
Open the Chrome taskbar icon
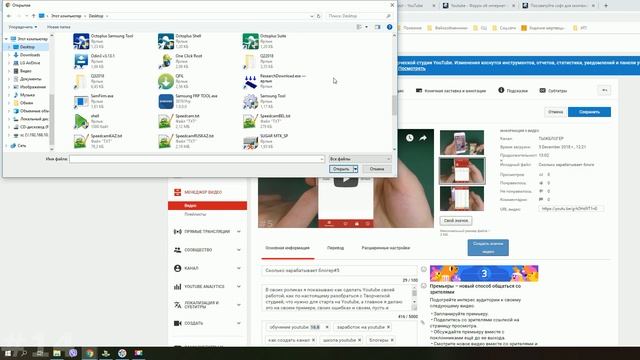click(x=89, y=353)
